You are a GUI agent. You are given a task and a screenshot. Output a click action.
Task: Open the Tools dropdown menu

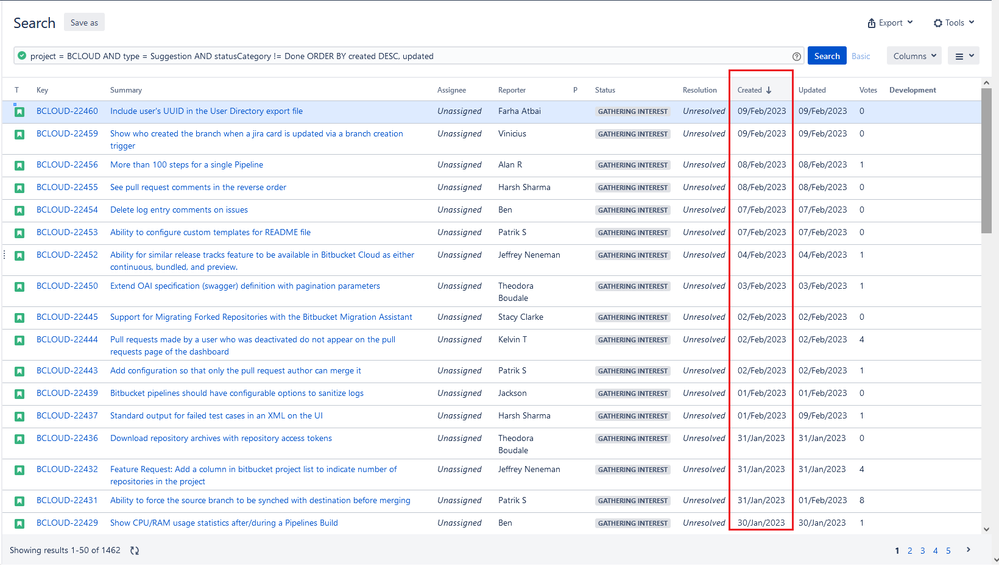pyautogui.click(x=954, y=23)
